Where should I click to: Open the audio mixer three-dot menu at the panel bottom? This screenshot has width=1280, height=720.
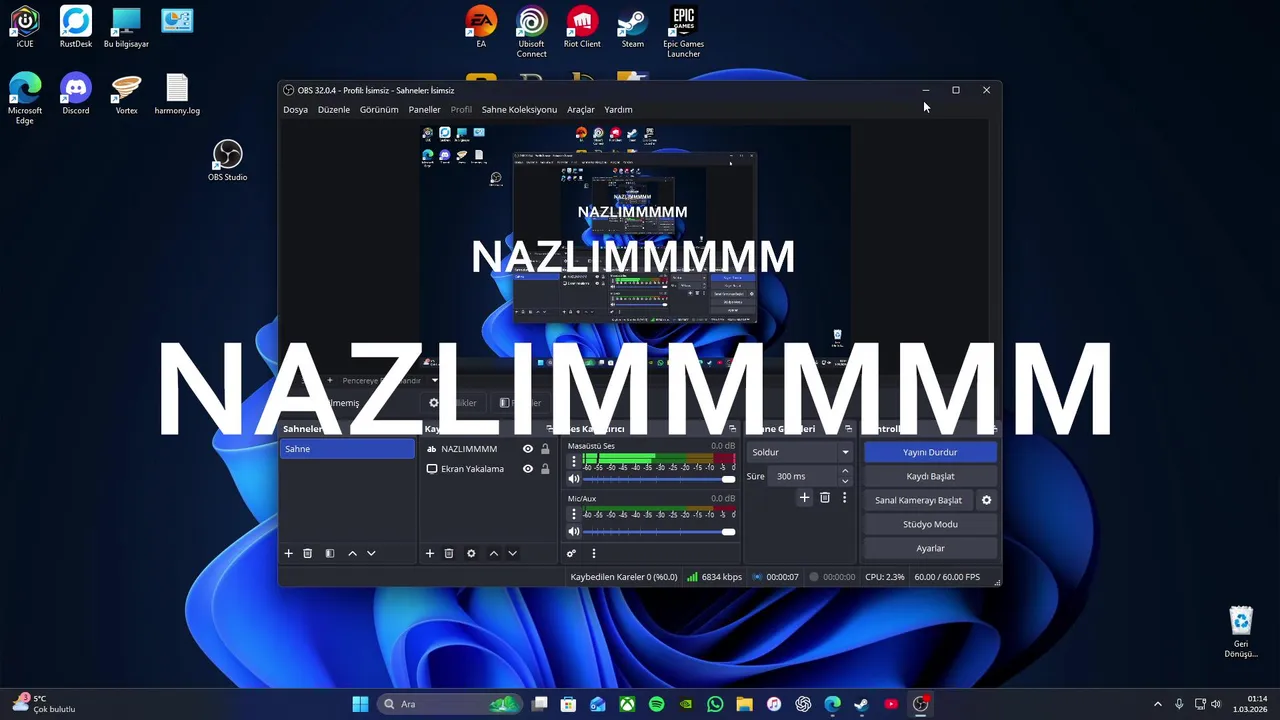point(593,553)
